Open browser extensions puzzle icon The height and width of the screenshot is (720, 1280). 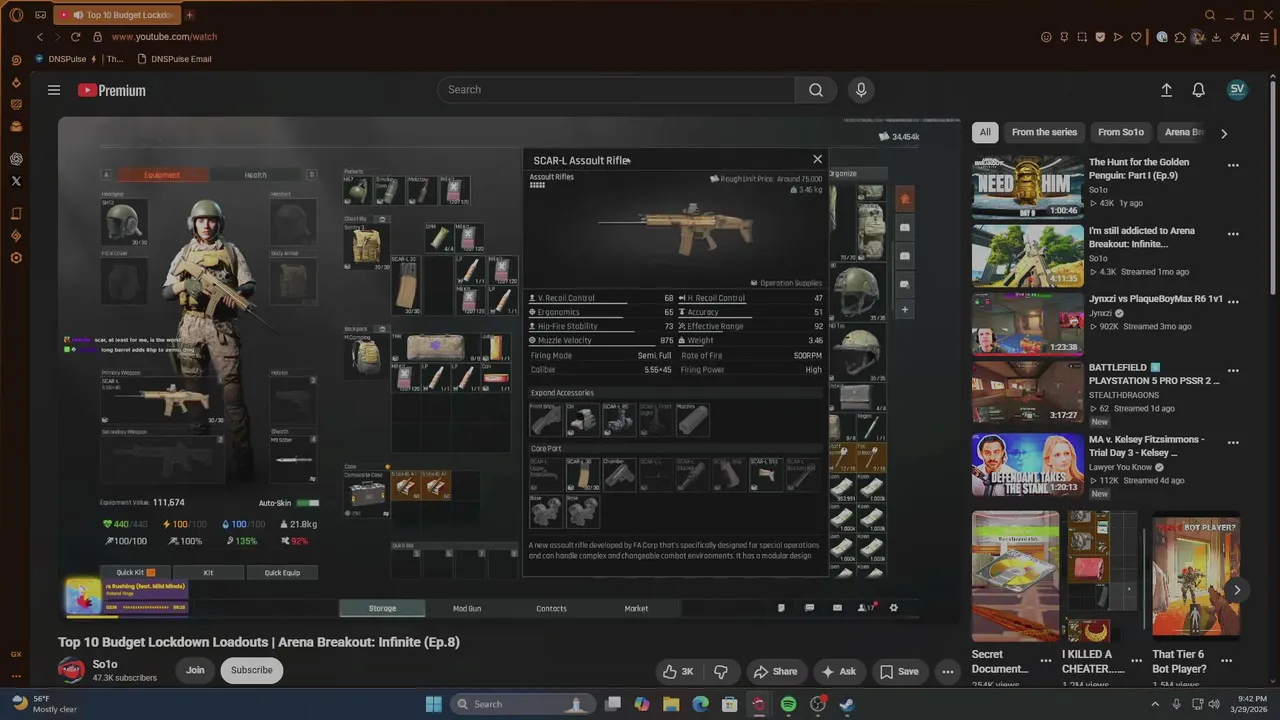point(1180,37)
